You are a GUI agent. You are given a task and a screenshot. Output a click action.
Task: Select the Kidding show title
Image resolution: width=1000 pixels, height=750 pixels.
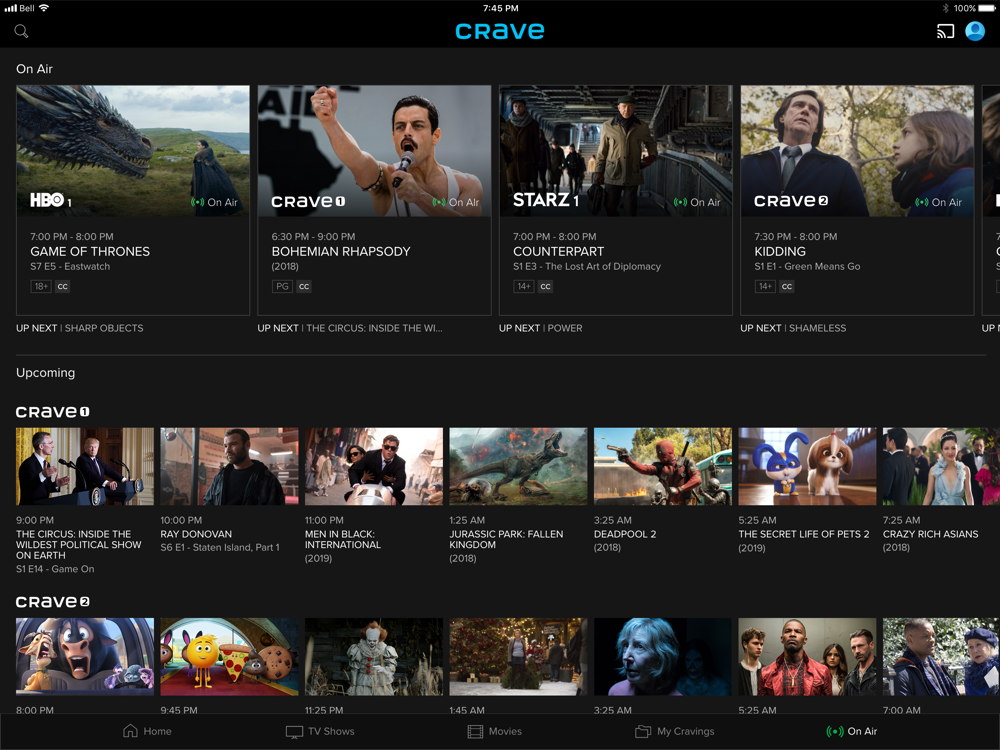point(780,251)
